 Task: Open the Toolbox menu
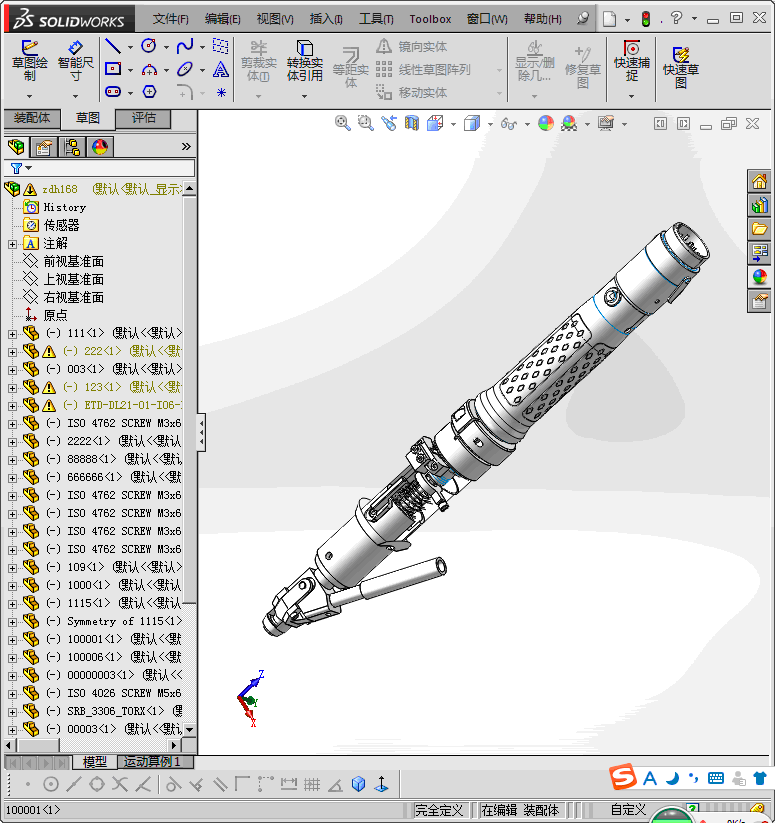coord(430,19)
